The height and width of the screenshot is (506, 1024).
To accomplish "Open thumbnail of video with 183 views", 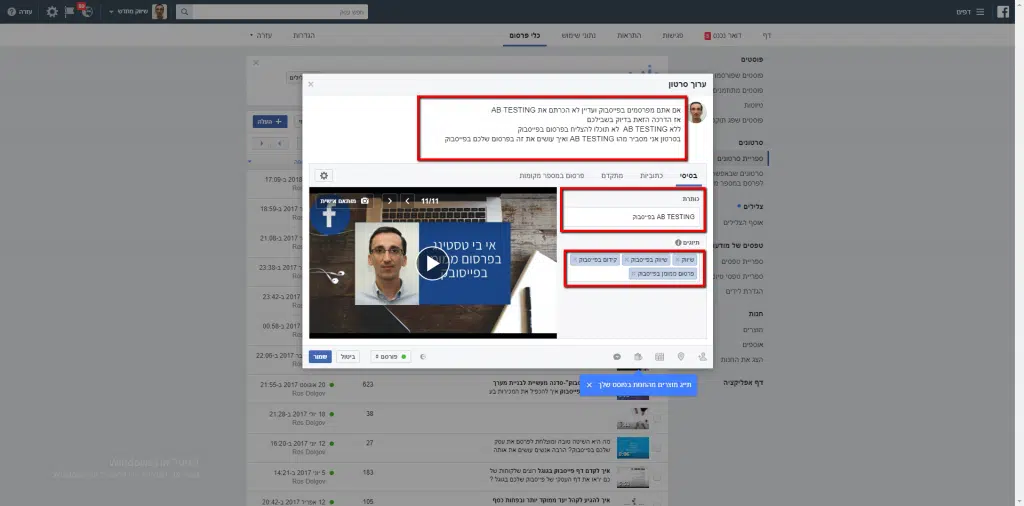I will pos(633,477).
